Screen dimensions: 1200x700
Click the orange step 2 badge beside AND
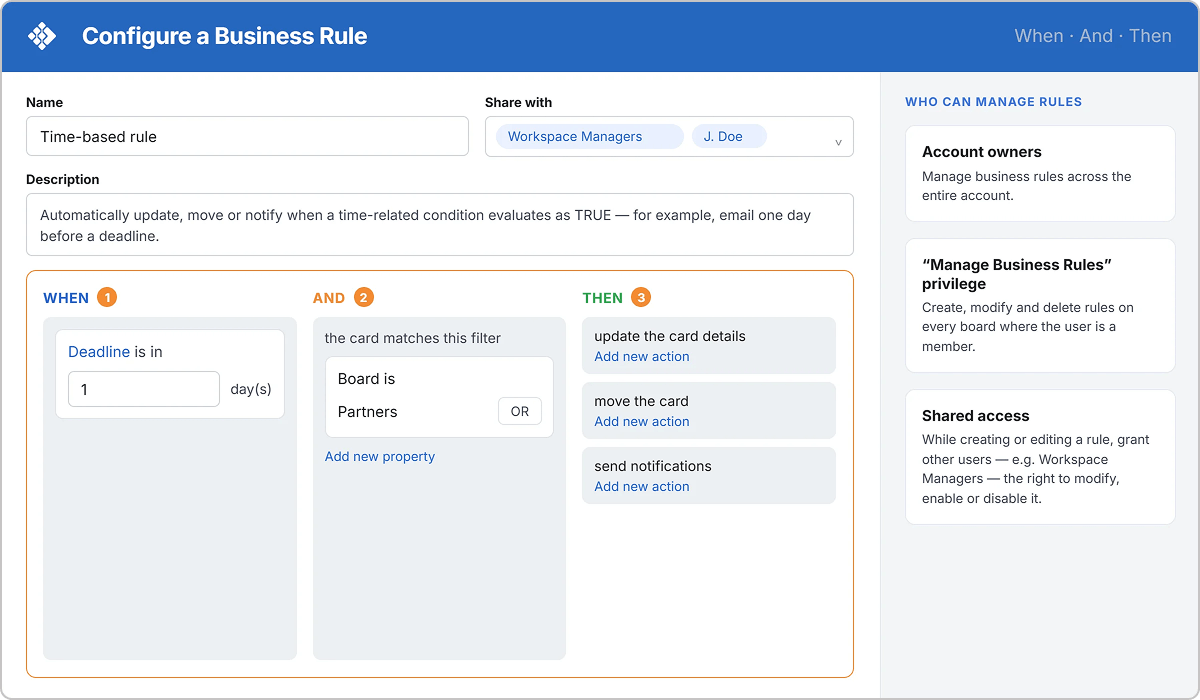click(363, 297)
